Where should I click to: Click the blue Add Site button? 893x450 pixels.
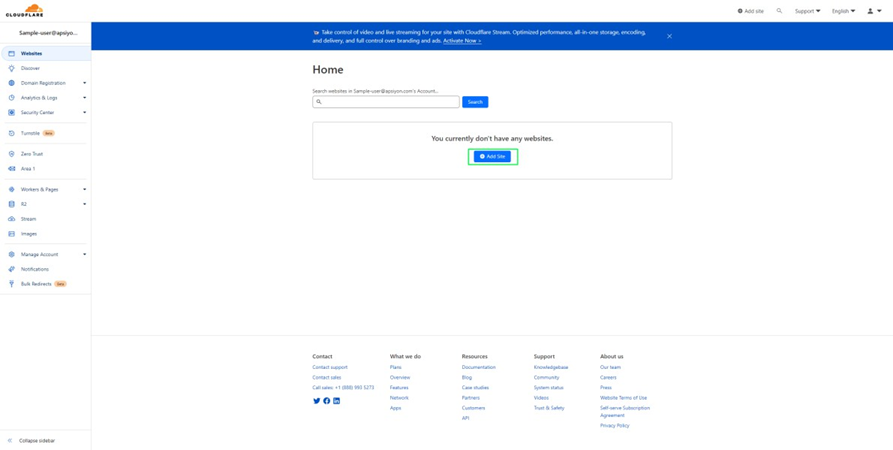click(x=492, y=157)
